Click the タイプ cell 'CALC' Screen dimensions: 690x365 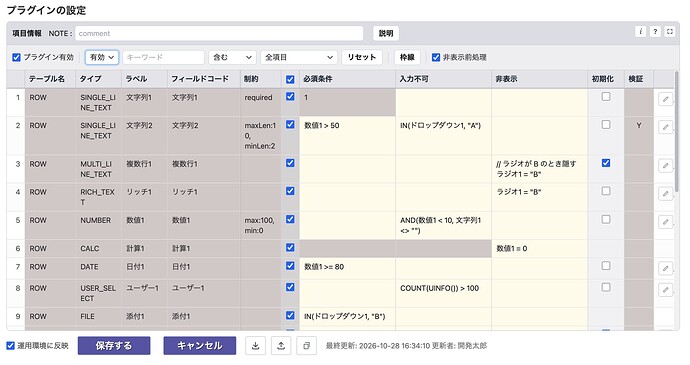point(99,249)
